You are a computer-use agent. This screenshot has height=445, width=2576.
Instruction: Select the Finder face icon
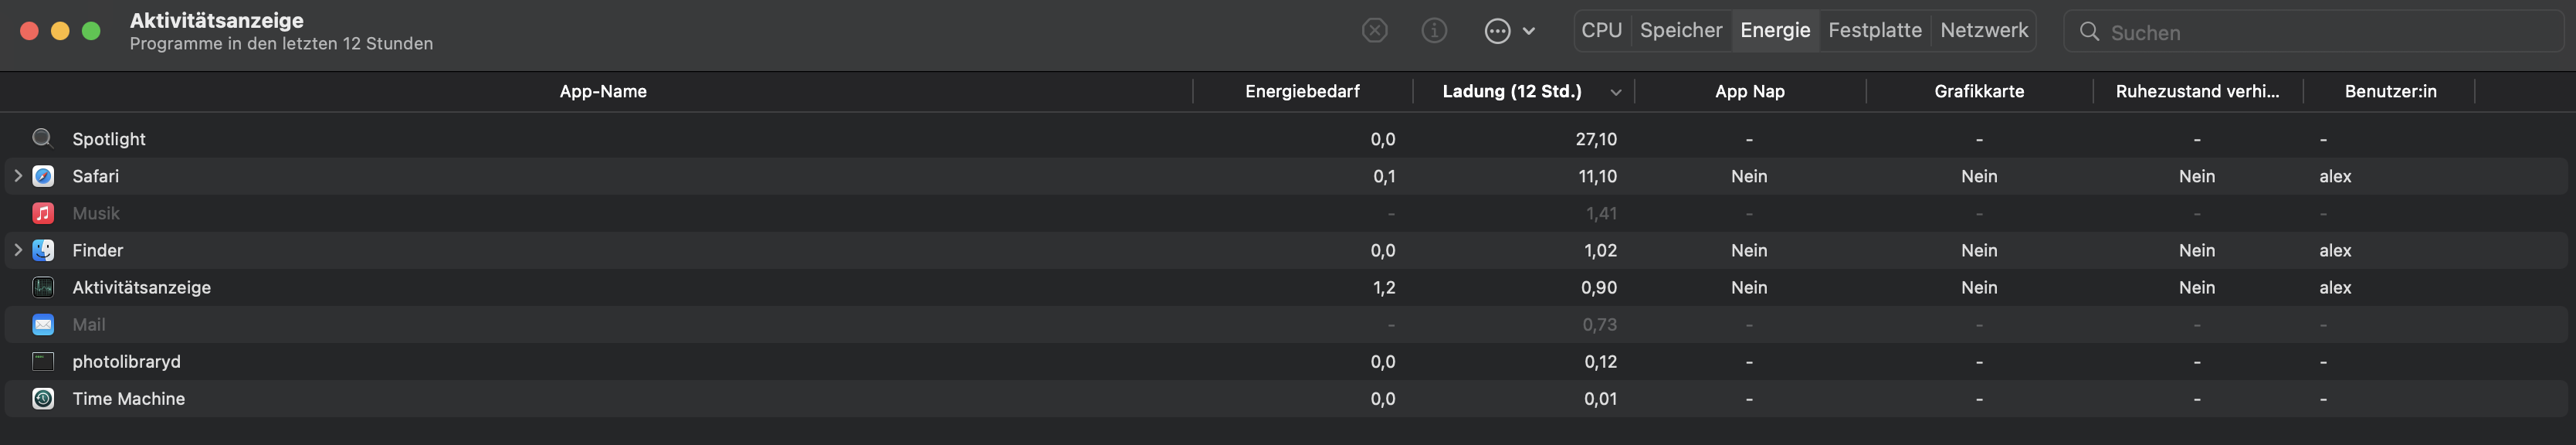tap(43, 250)
